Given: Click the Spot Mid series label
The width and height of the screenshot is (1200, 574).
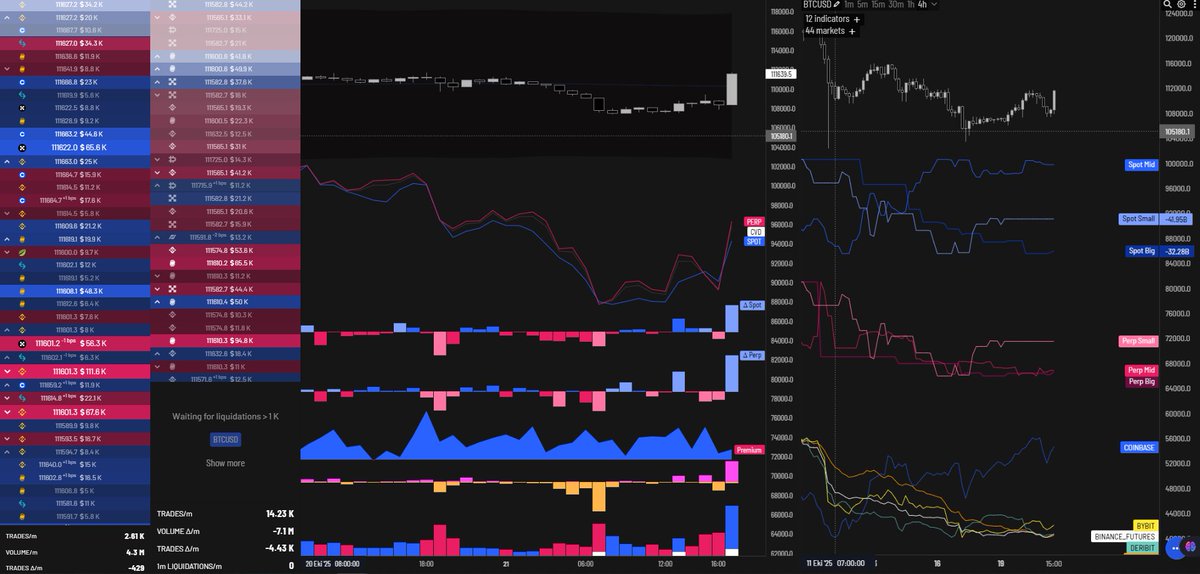Looking at the screenshot, I should [1141, 163].
